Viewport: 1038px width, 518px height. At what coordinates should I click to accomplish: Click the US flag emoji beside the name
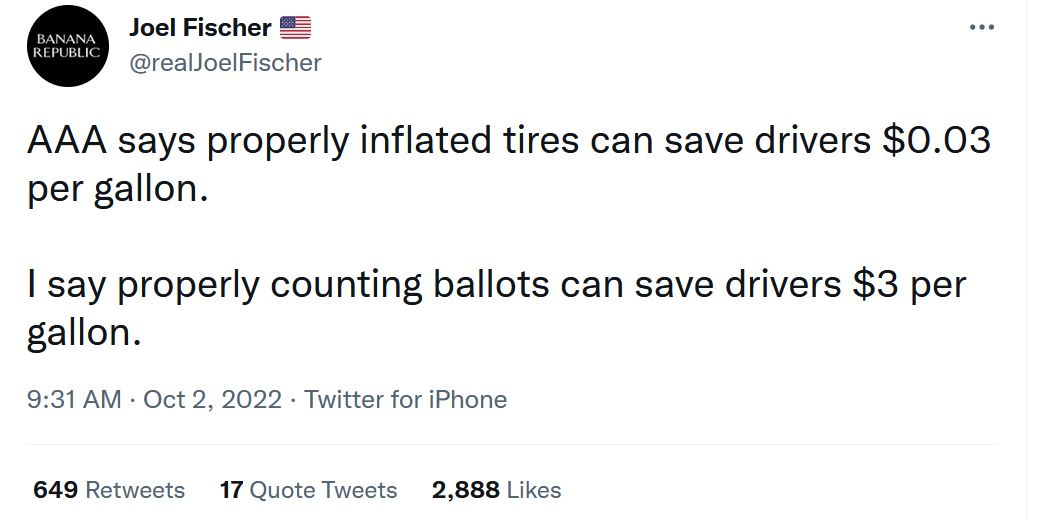[x=295, y=27]
